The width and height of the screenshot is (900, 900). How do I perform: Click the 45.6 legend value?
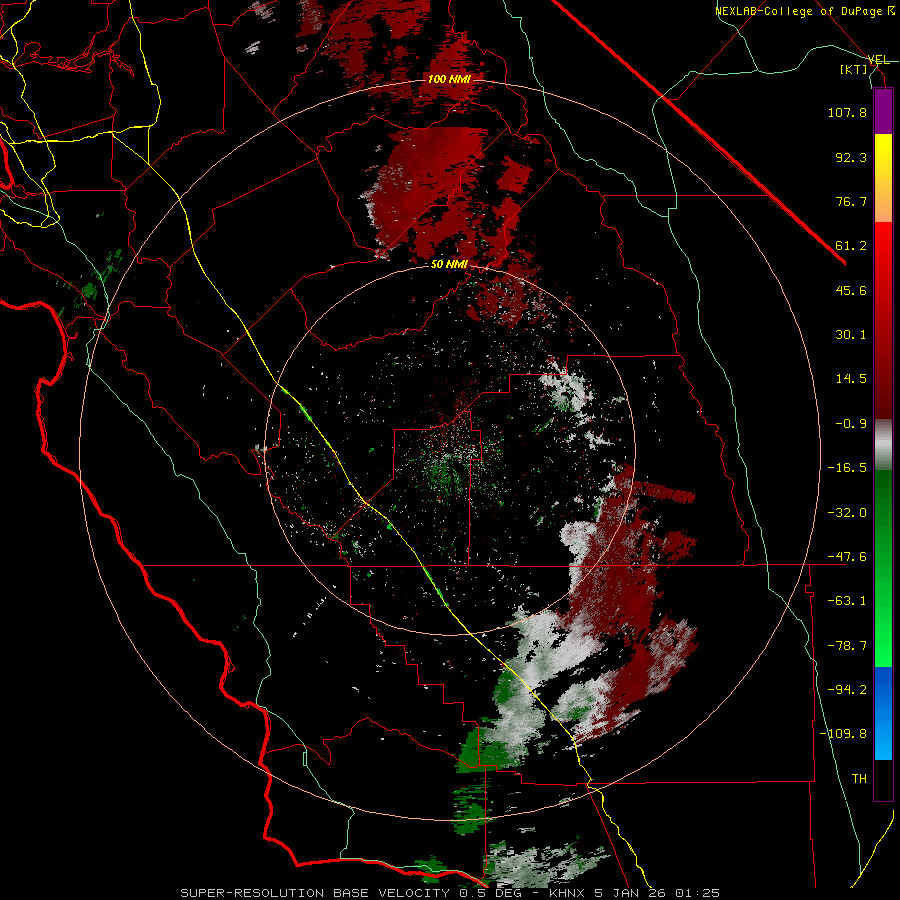click(851, 290)
